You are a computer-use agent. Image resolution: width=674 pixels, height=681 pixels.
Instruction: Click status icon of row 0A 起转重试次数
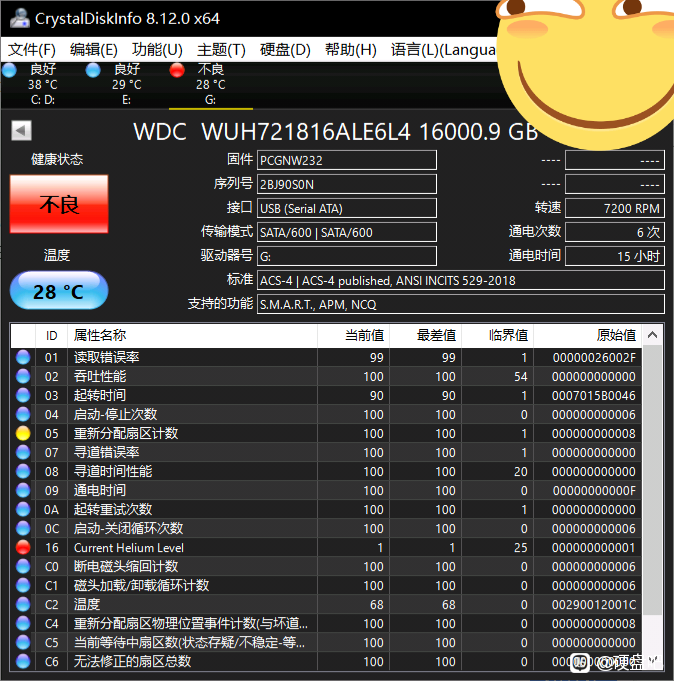tap(23, 509)
